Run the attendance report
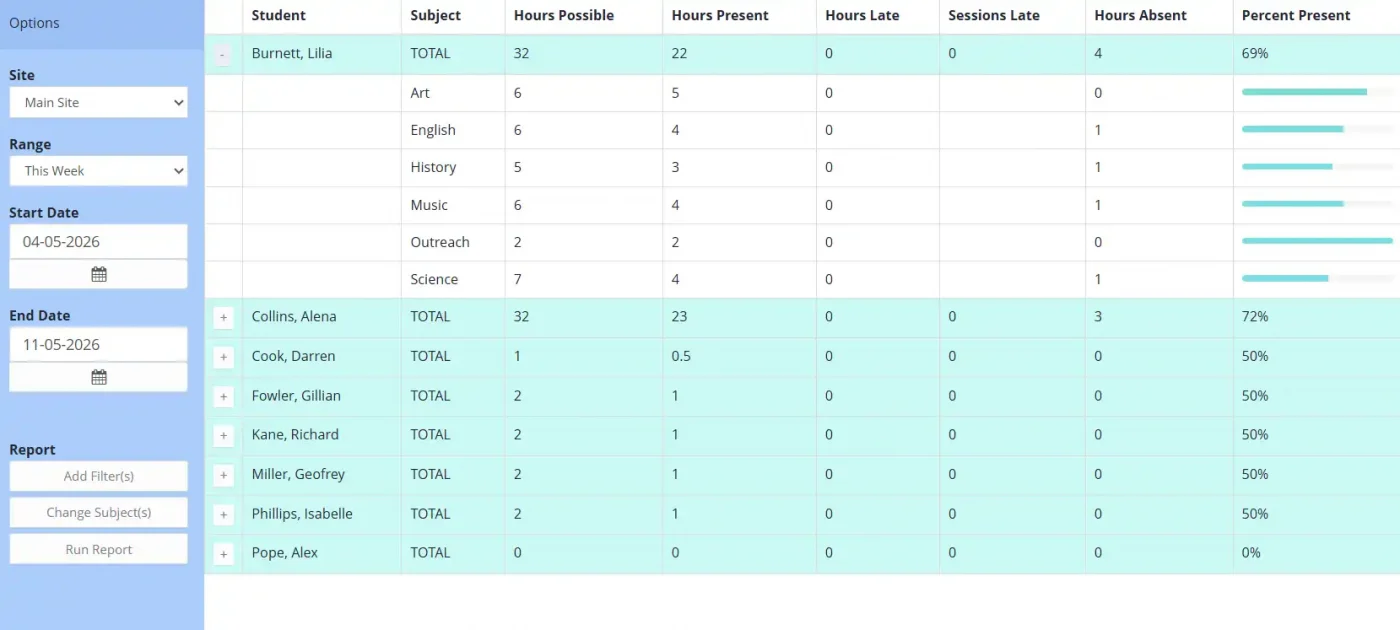1400x630 pixels. 98,549
